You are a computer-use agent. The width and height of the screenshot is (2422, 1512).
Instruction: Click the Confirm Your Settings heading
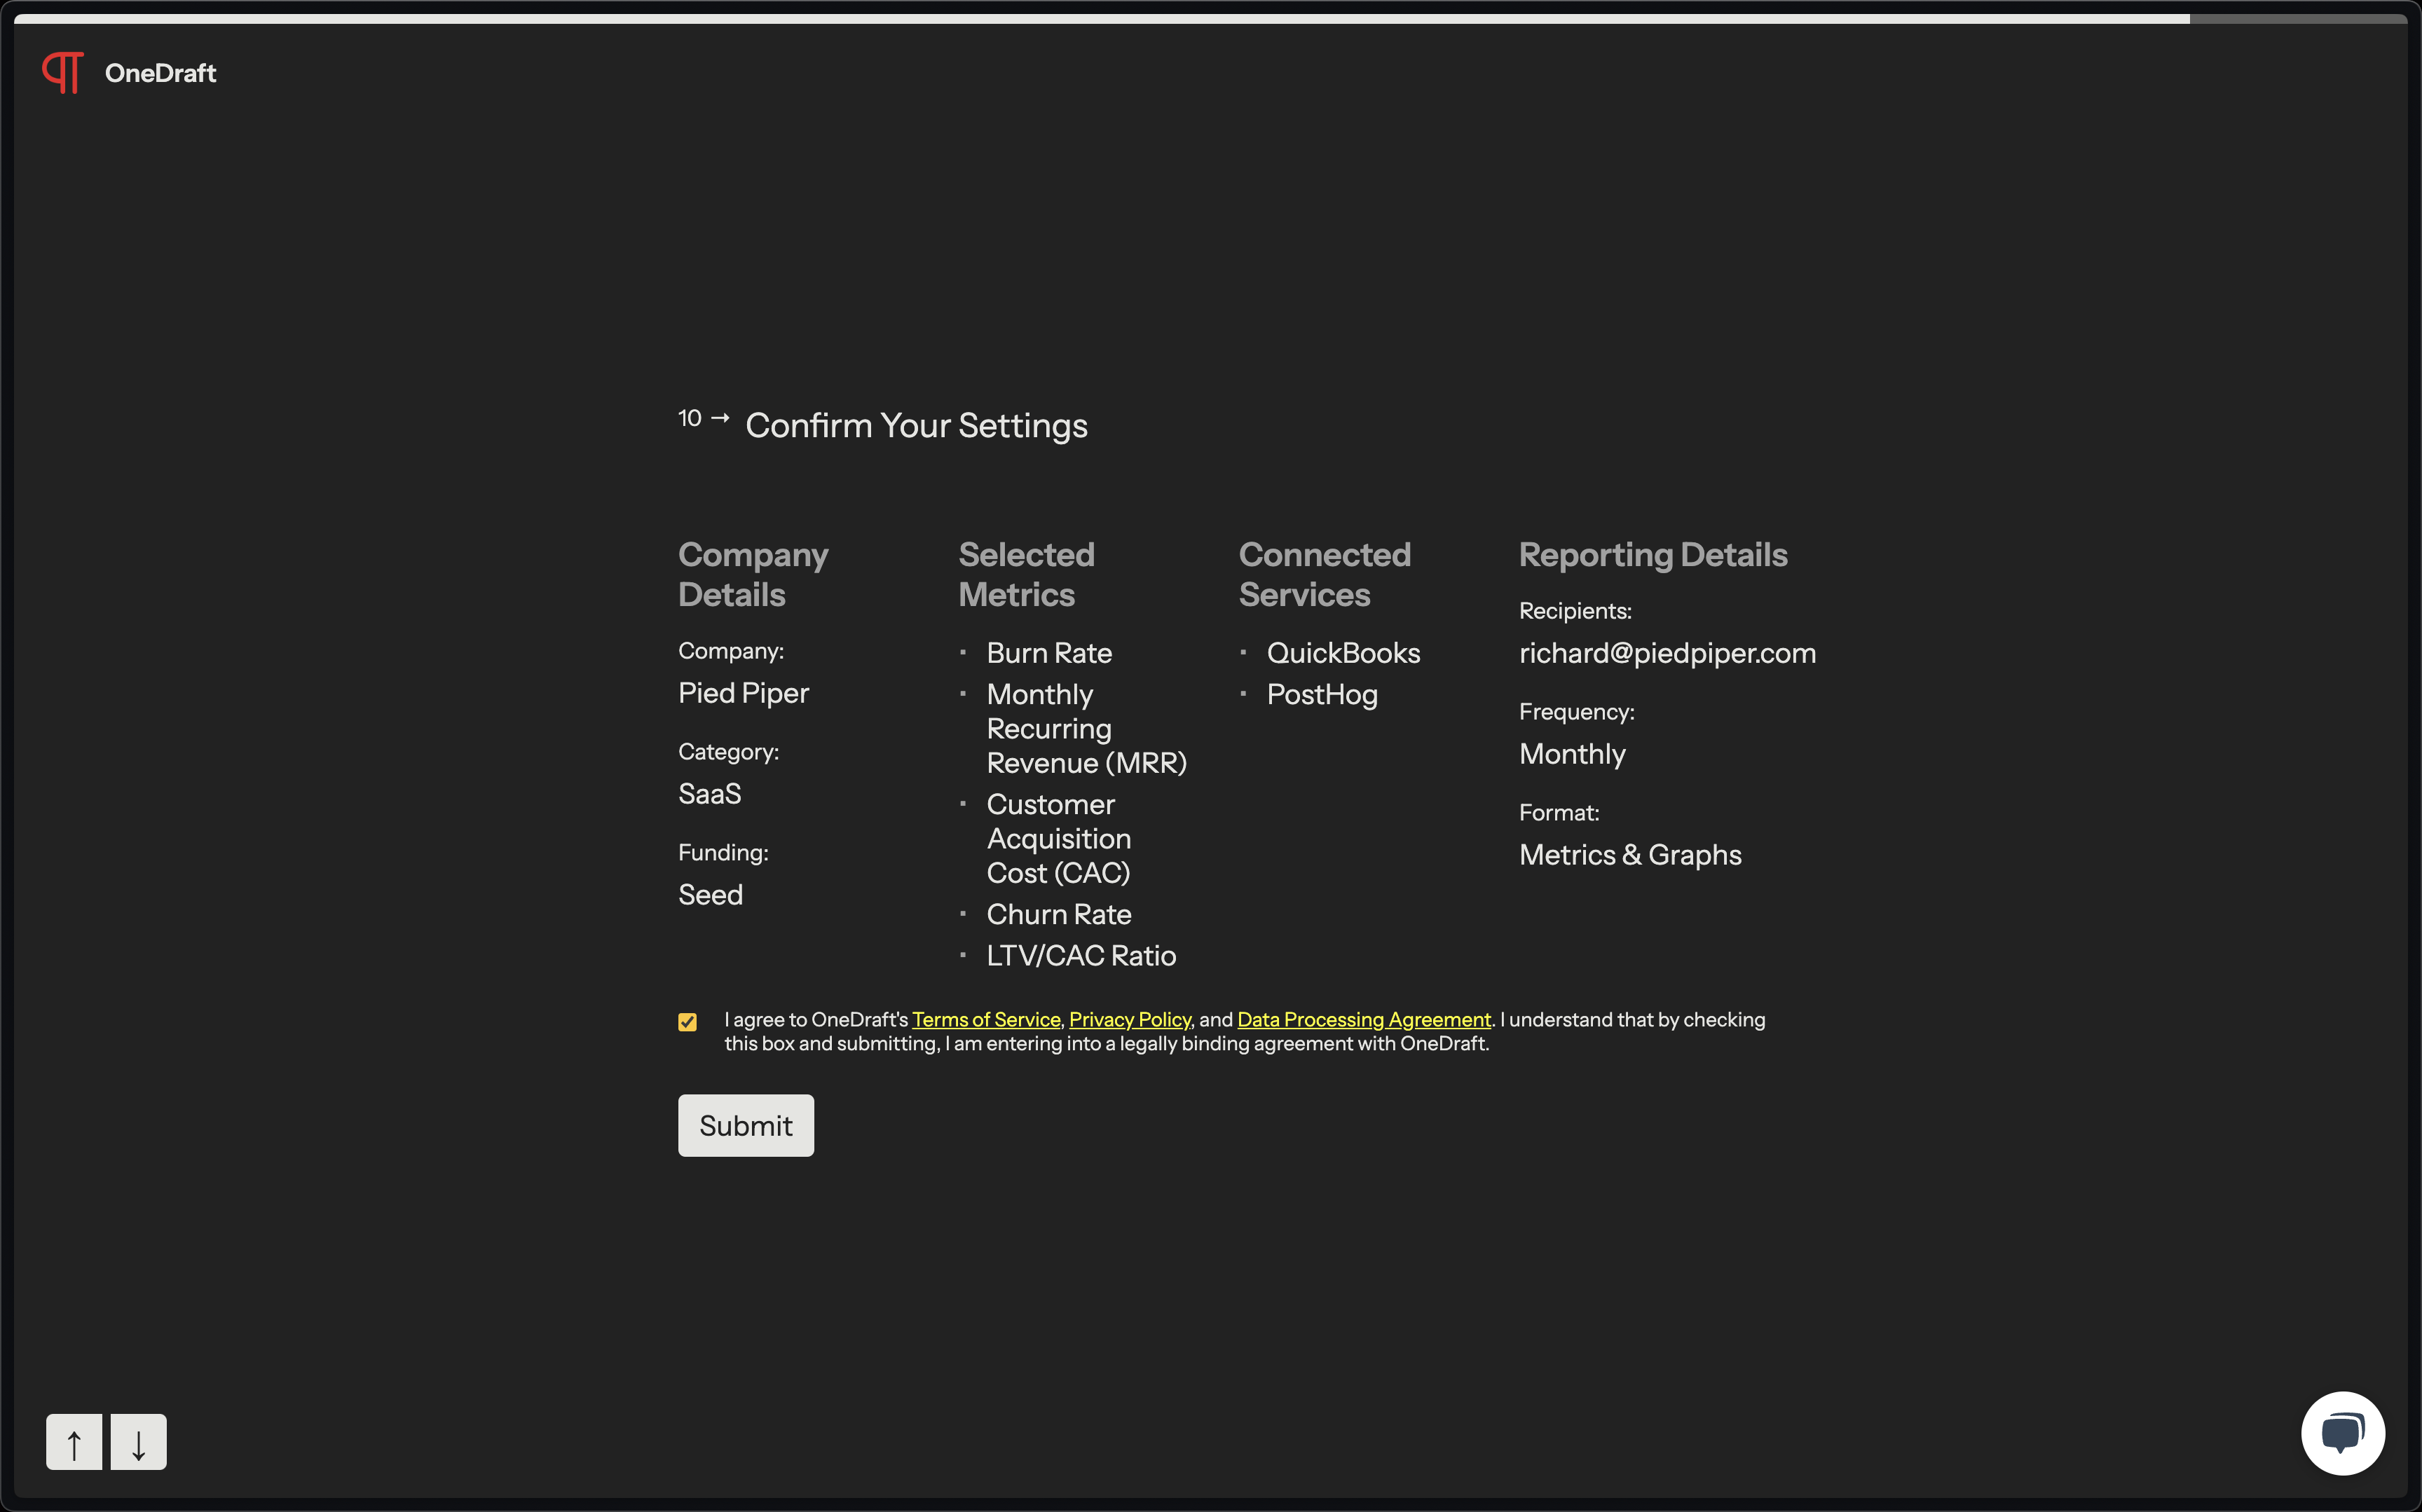tap(915, 425)
